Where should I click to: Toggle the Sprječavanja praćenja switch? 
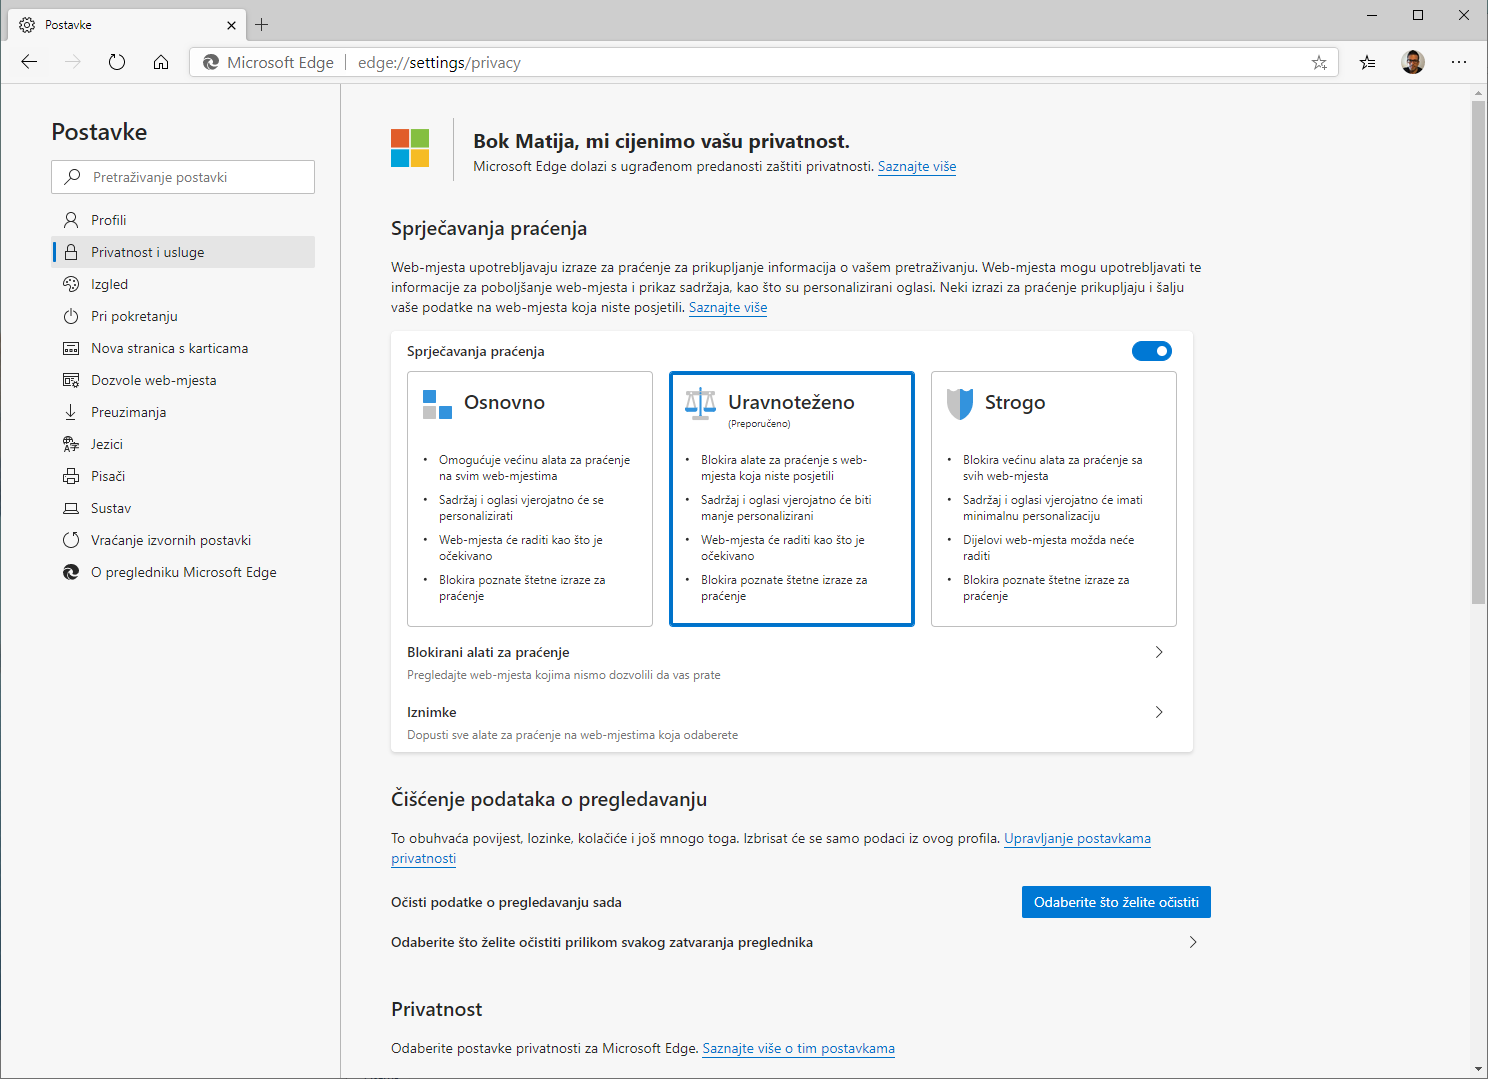click(x=1152, y=351)
